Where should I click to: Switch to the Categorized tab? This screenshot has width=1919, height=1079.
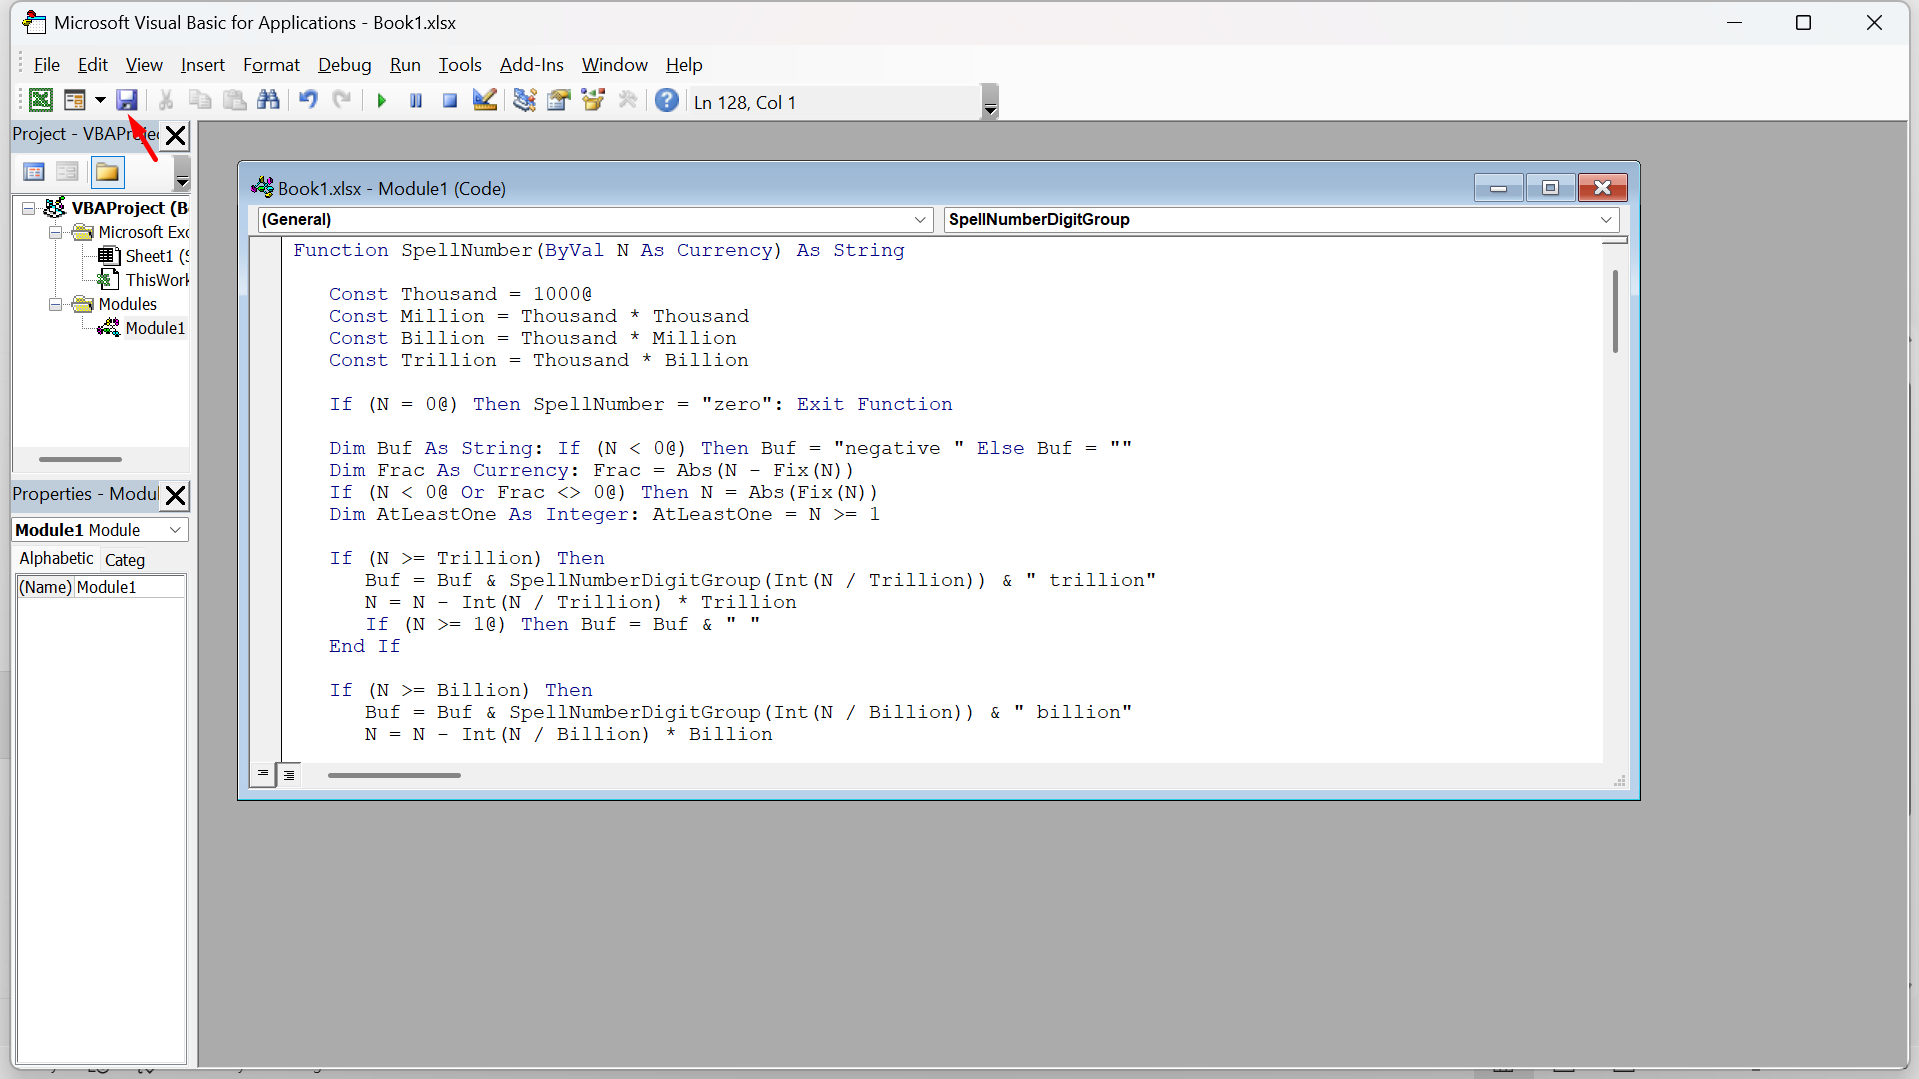[125, 560]
